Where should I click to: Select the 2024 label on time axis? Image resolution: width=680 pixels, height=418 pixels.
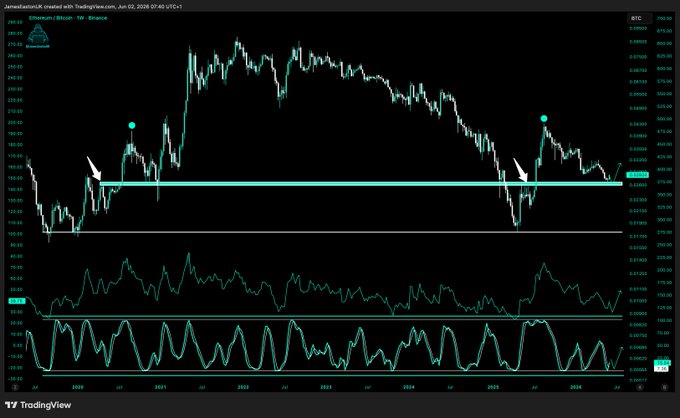tap(409, 387)
